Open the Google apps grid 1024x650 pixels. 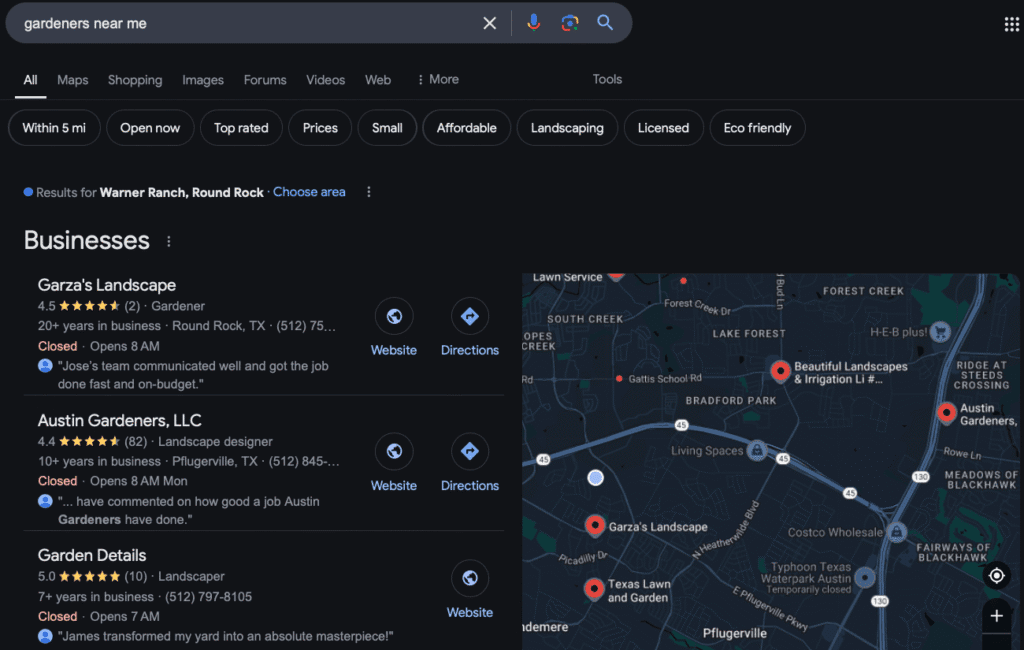[1011, 24]
